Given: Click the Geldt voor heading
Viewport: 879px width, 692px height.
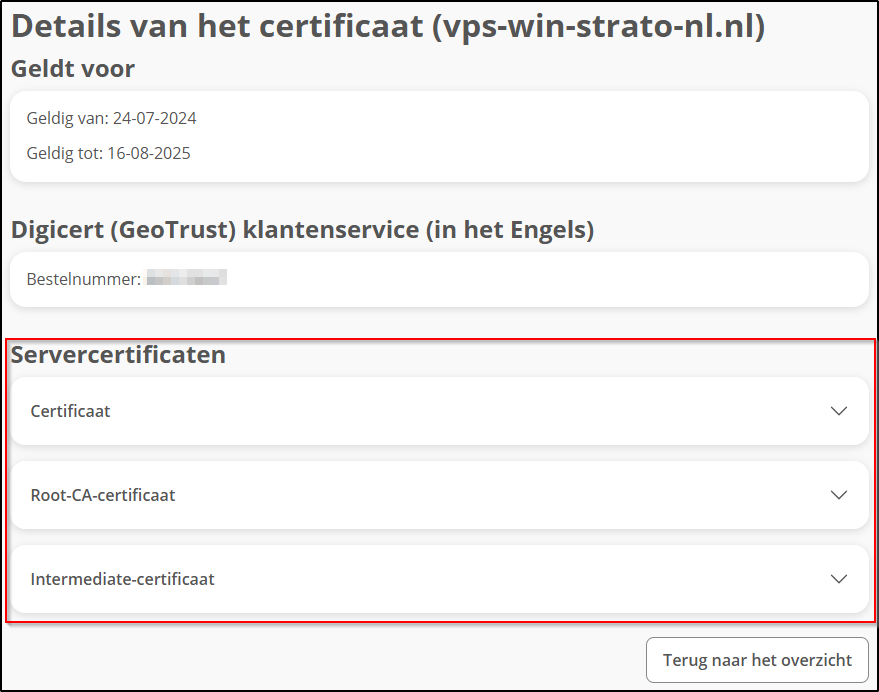Looking at the screenshot, I should coord(71,68).
